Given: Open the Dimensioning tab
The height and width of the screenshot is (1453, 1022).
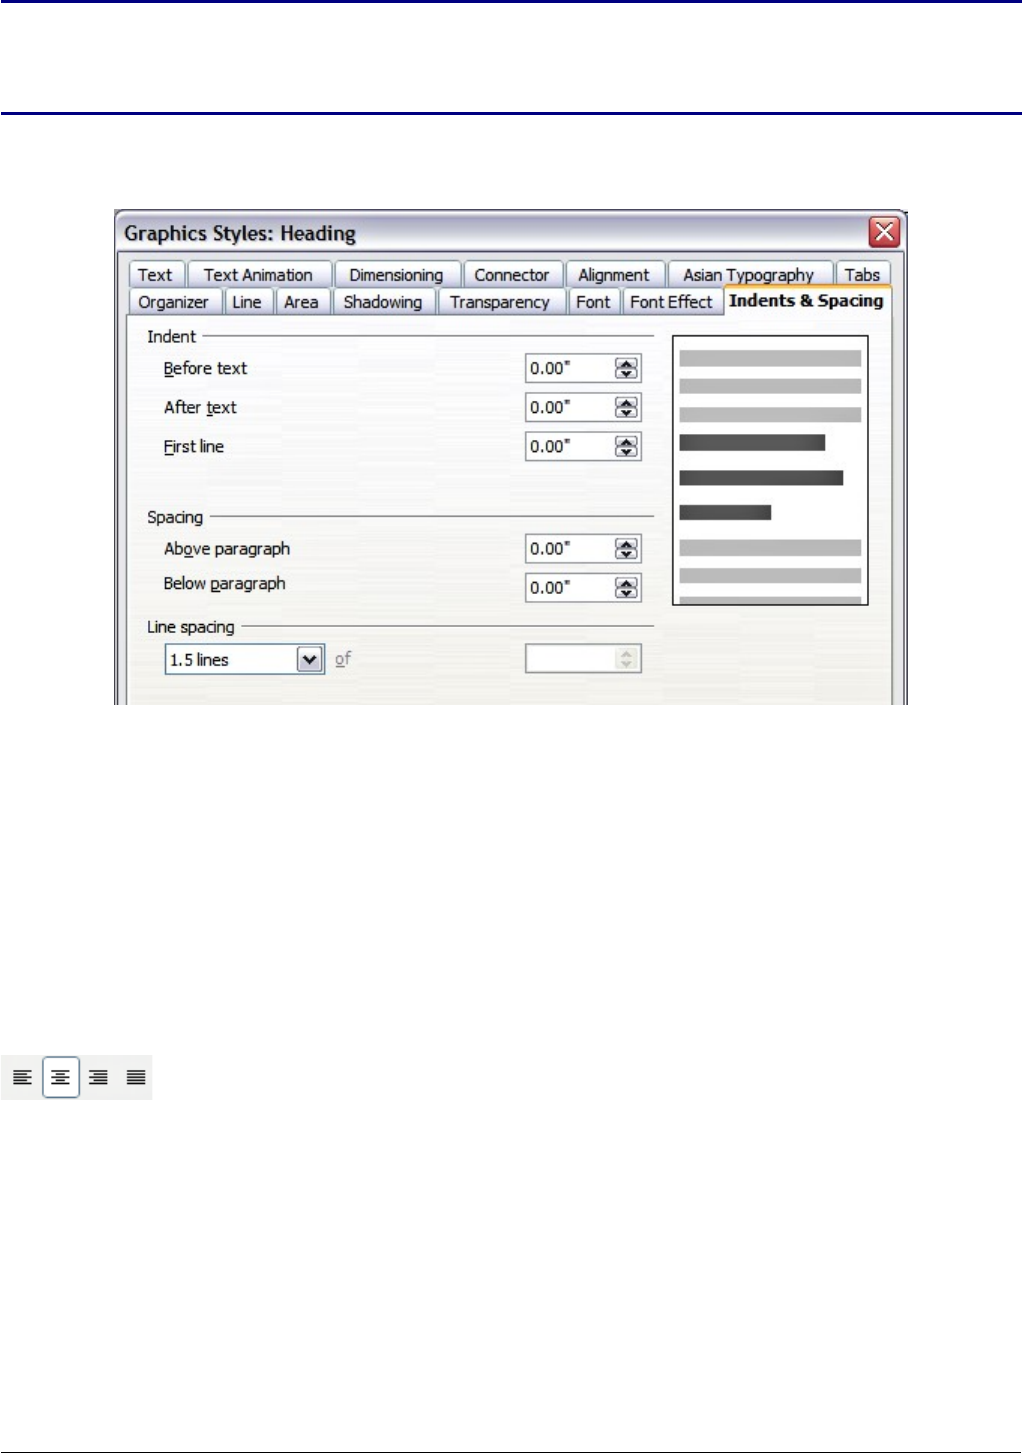Looking at the screenshot, I should pos(396,275).
